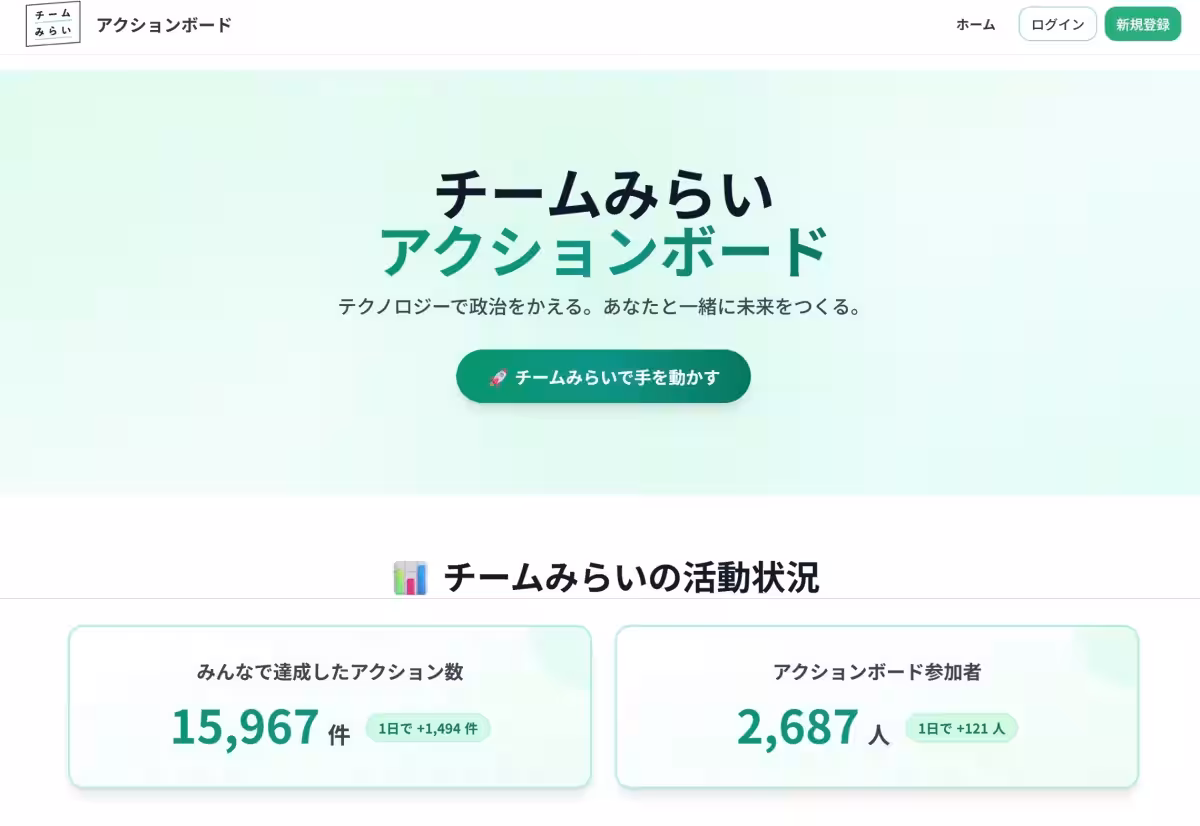Click the rocket icon in the hero button
Viewport: 1200px width, 826px height.
coord(498,377)
